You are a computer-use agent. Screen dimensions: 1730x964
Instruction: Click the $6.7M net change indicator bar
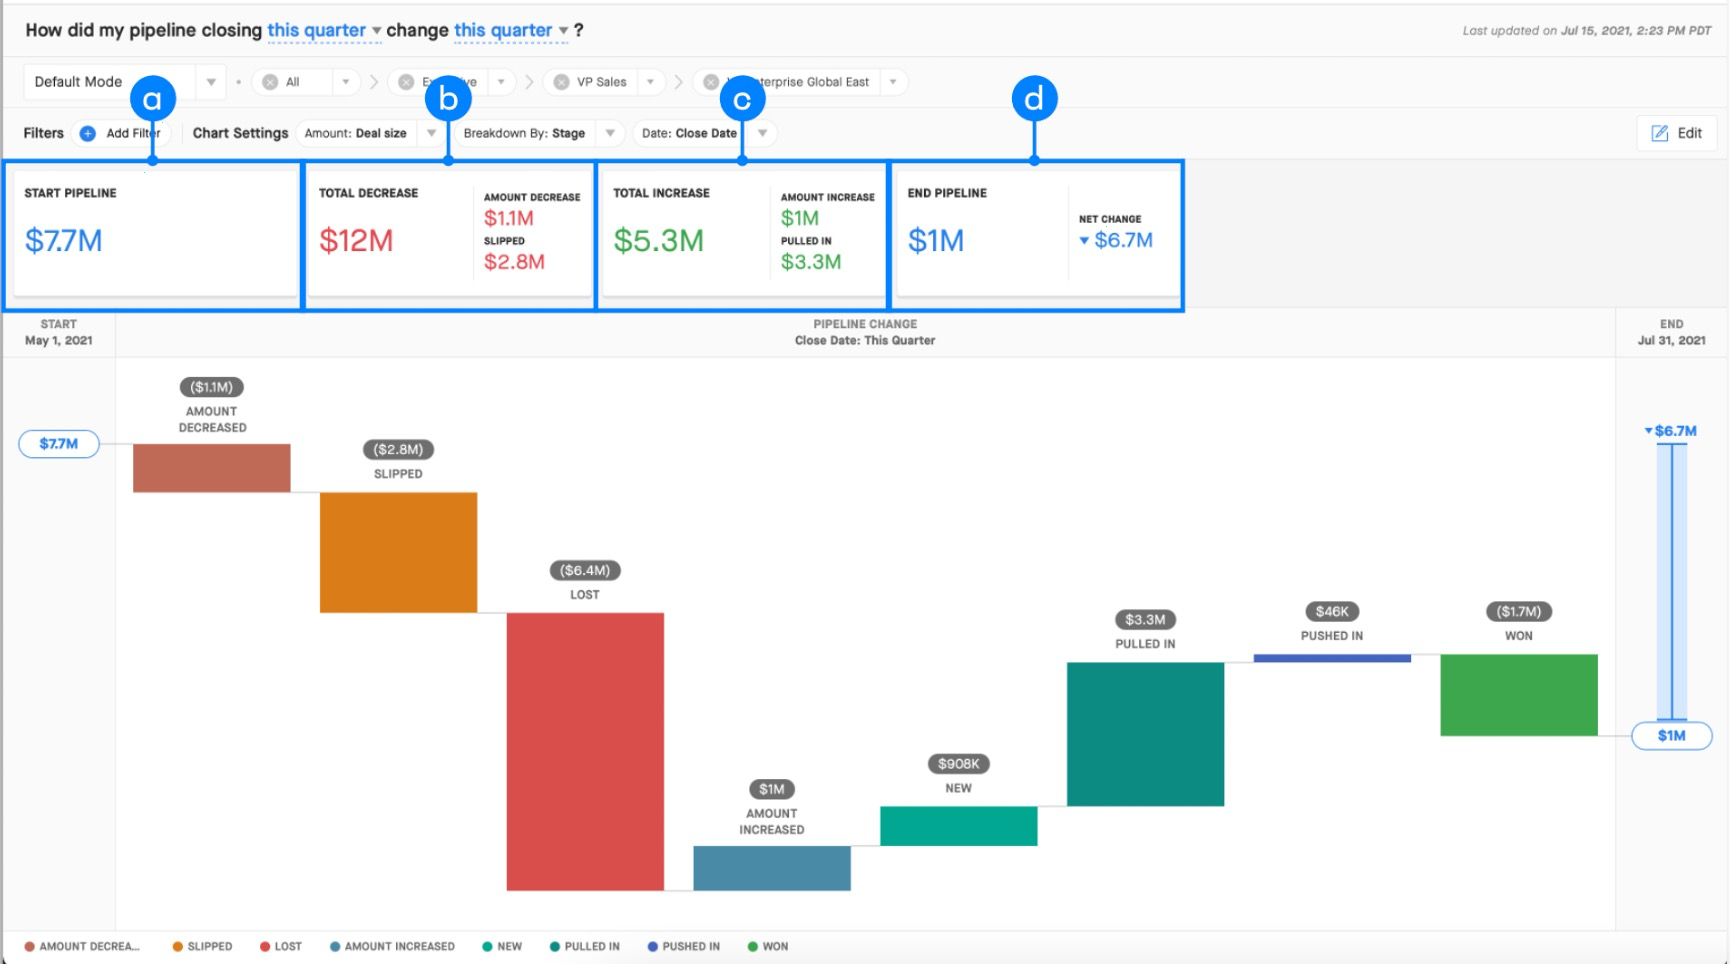pyautogui.click(x=1672, y=582)
